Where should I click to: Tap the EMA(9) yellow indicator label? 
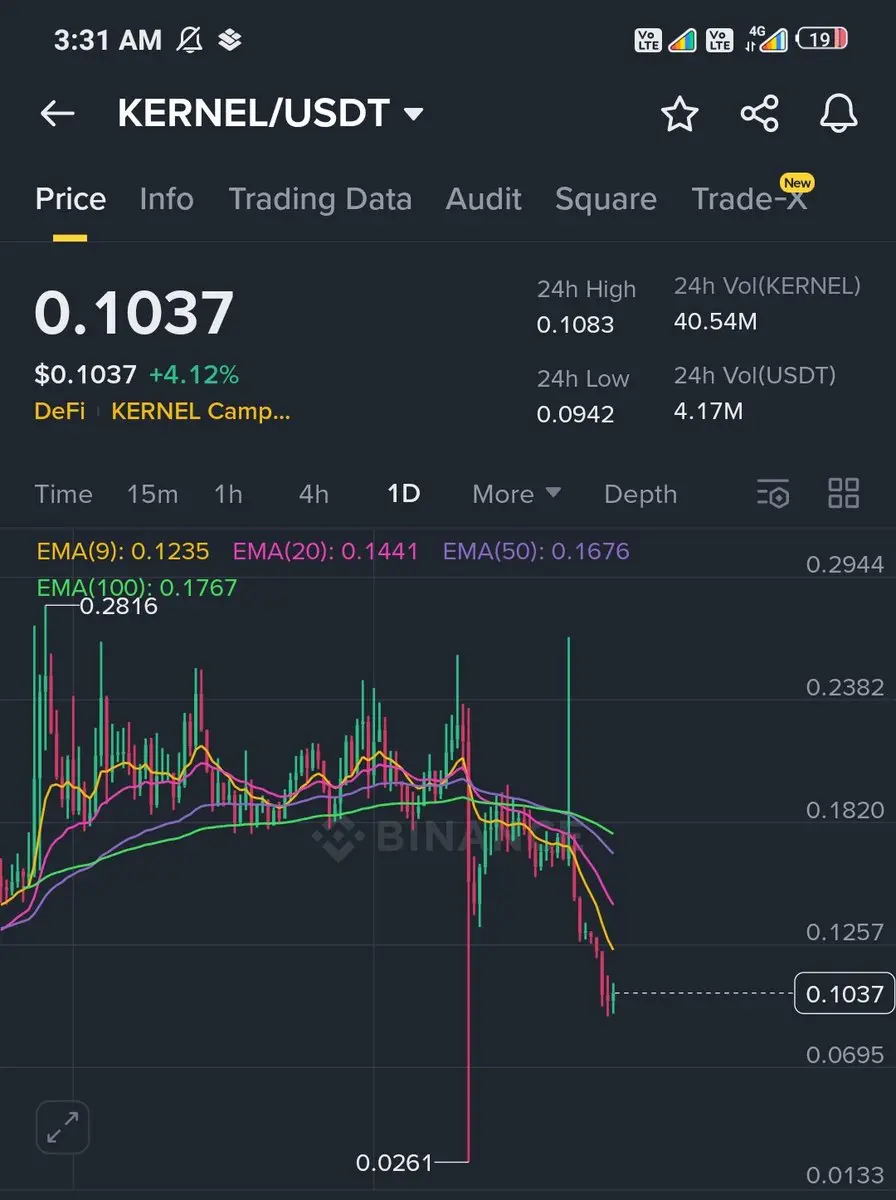(123, 551)
